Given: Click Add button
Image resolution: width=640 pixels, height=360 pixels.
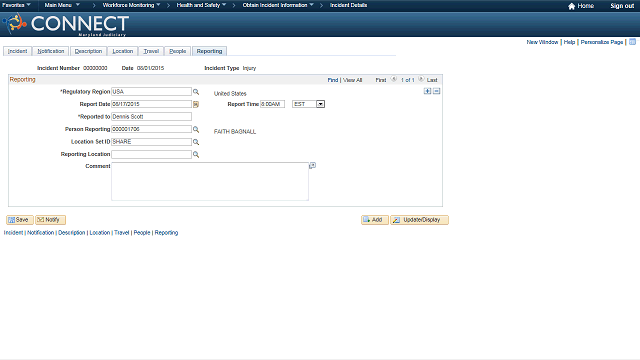Looking at the screenshot, I should tap(375, 220).
